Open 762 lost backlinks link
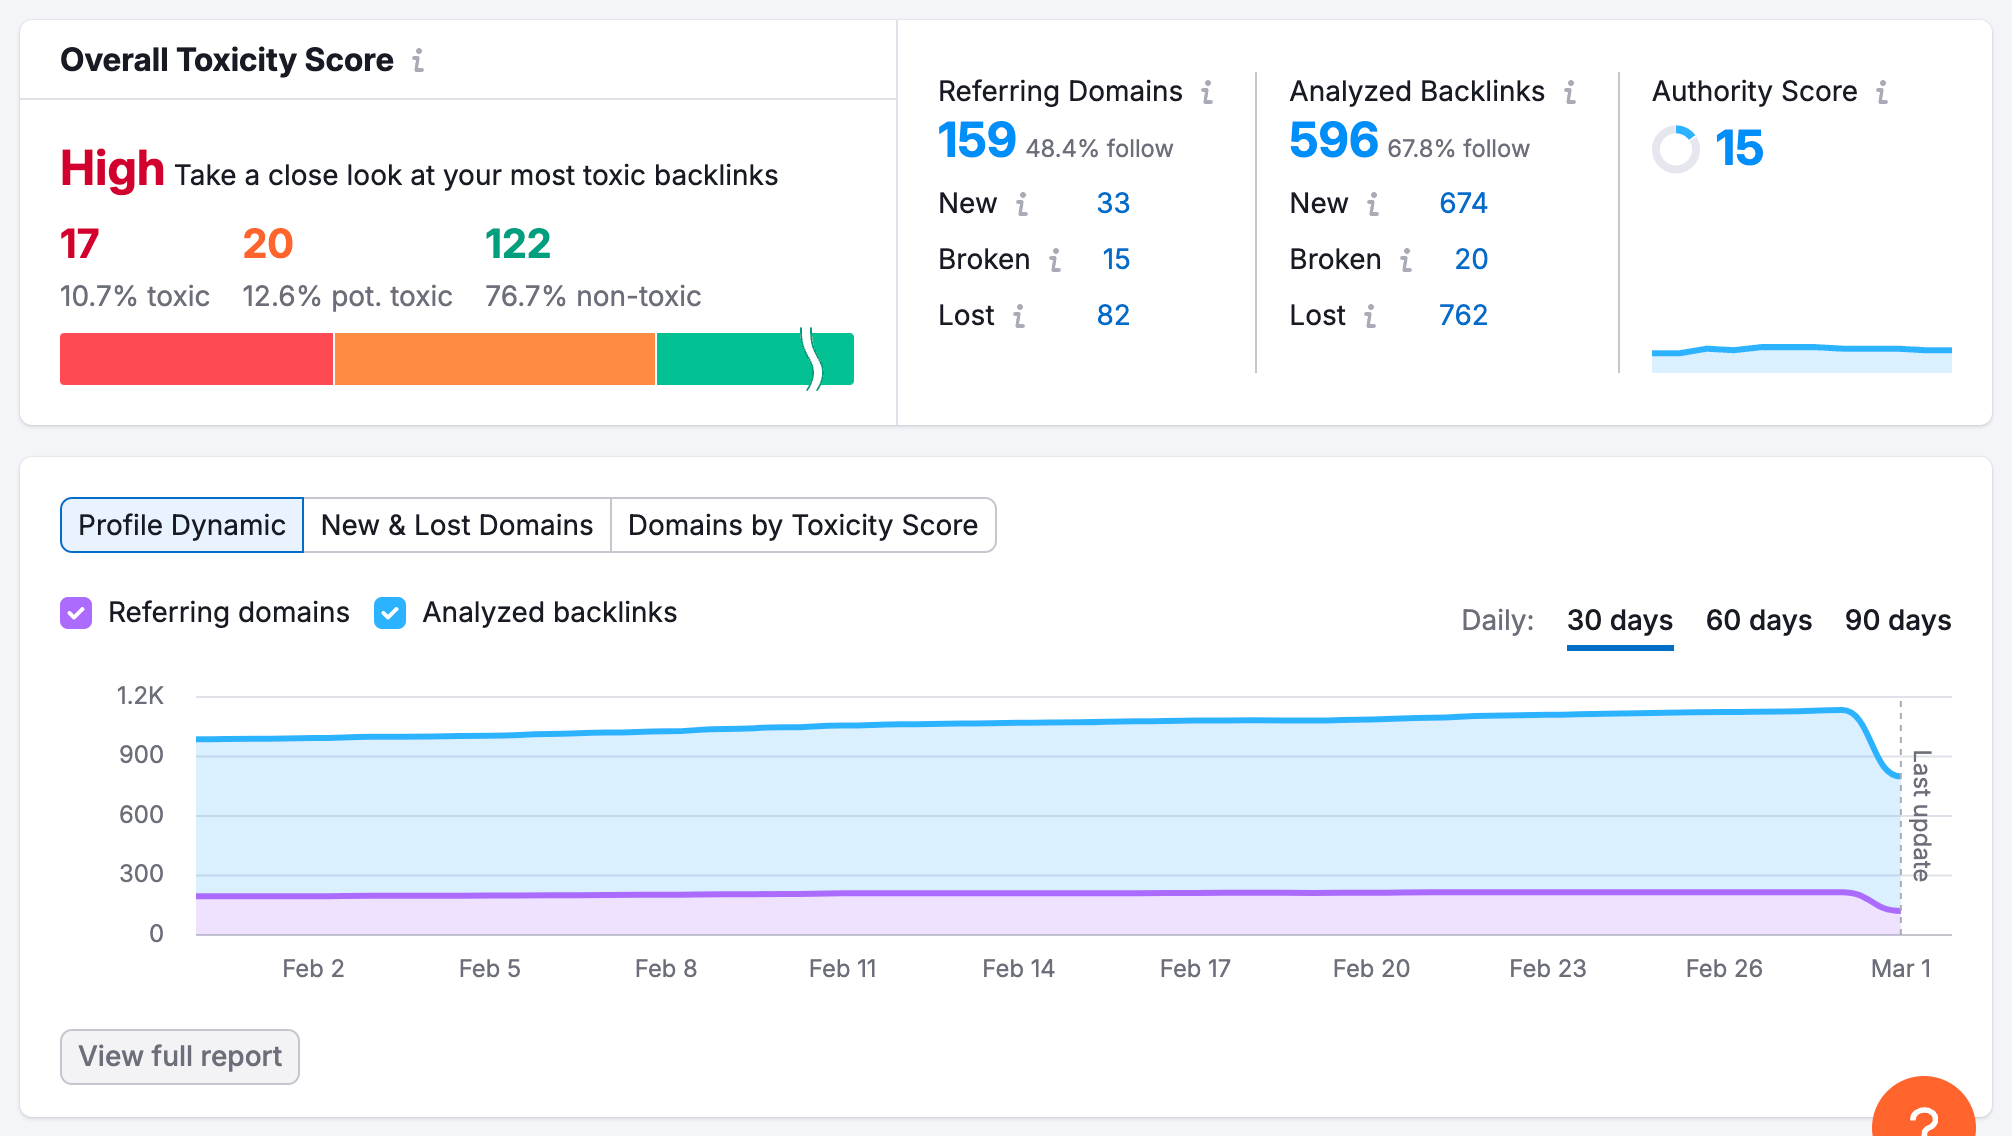2012x1136 pixels. coord(1464,316)
